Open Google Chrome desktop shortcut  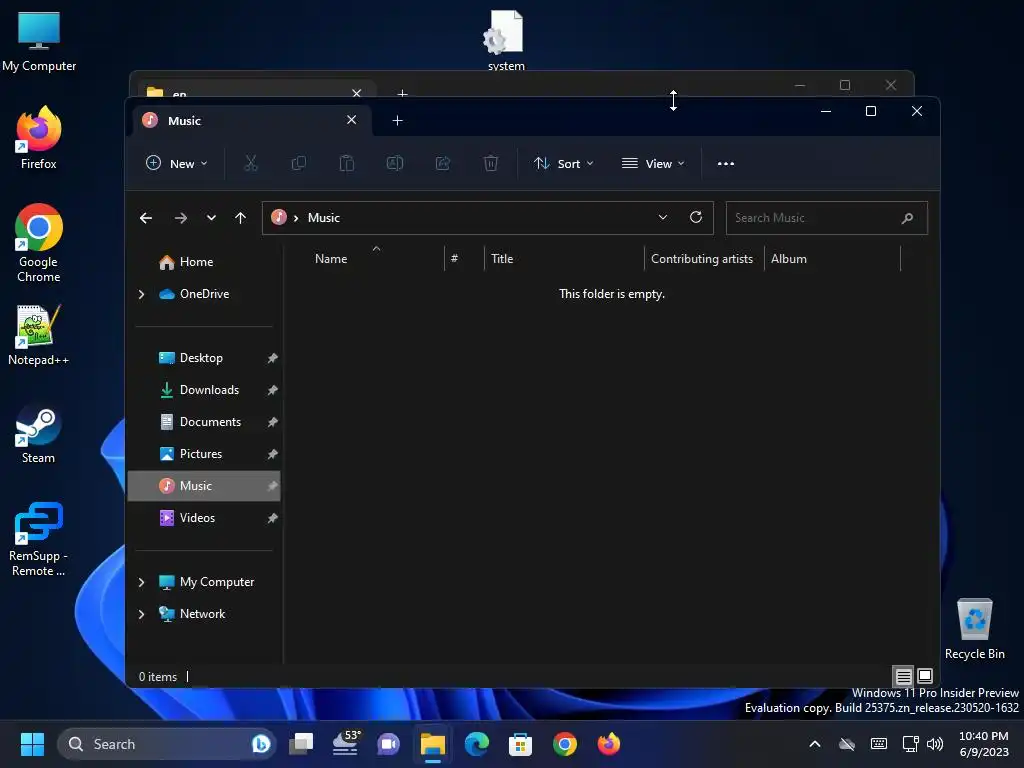(x=39, y=243)
